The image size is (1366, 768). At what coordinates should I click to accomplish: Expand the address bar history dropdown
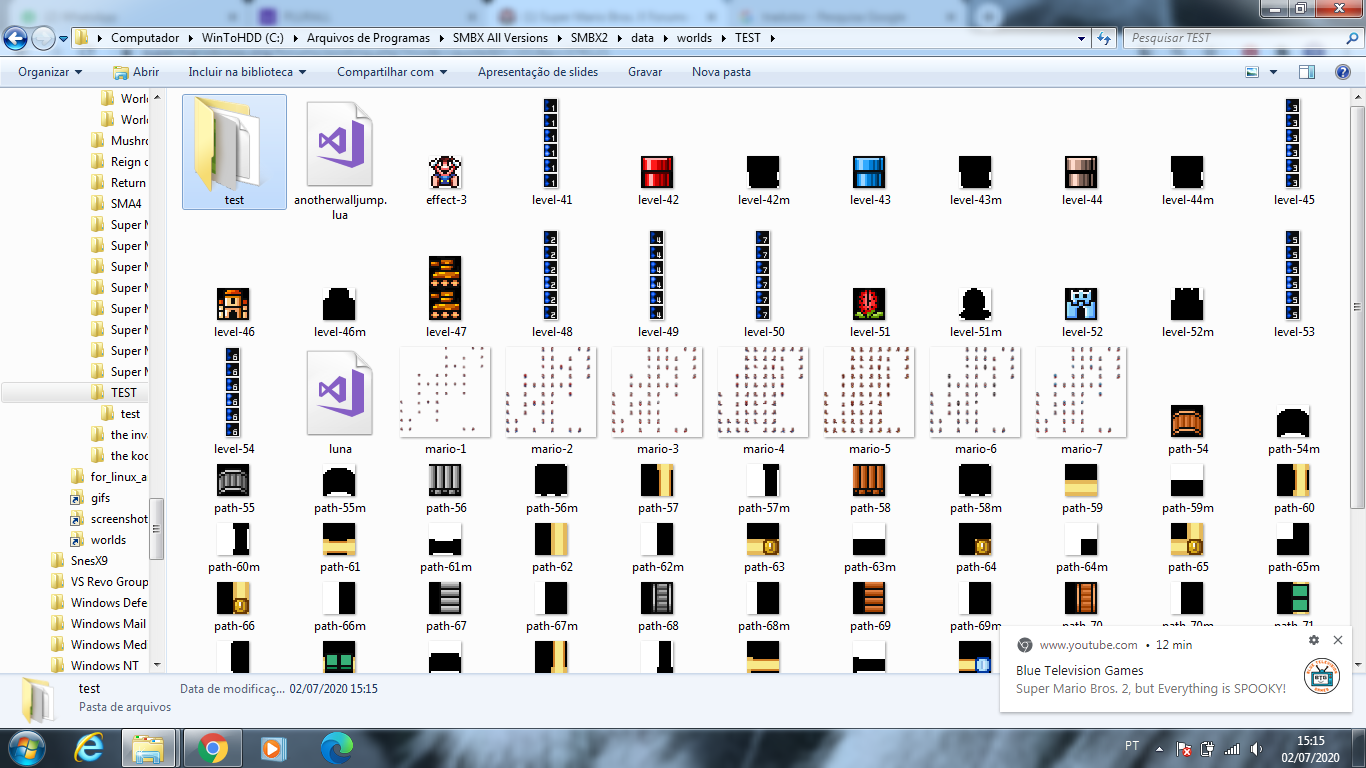[1081, 38]
